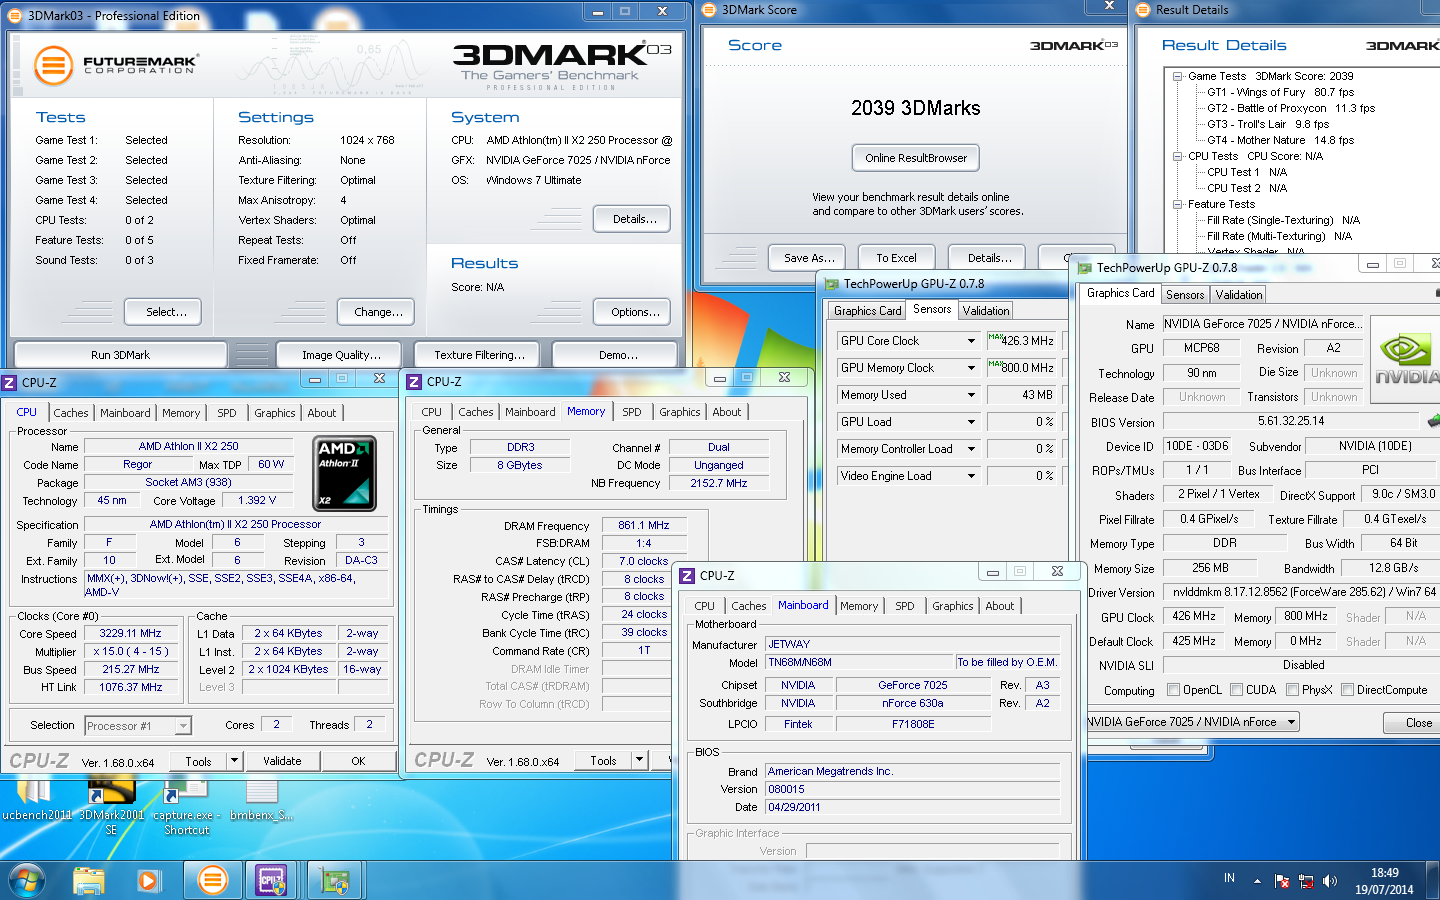This screenshot has height=900, width=1440.
Task: Click Change... button under Settings
Action: pyautogui.click(x=378, y=312)
